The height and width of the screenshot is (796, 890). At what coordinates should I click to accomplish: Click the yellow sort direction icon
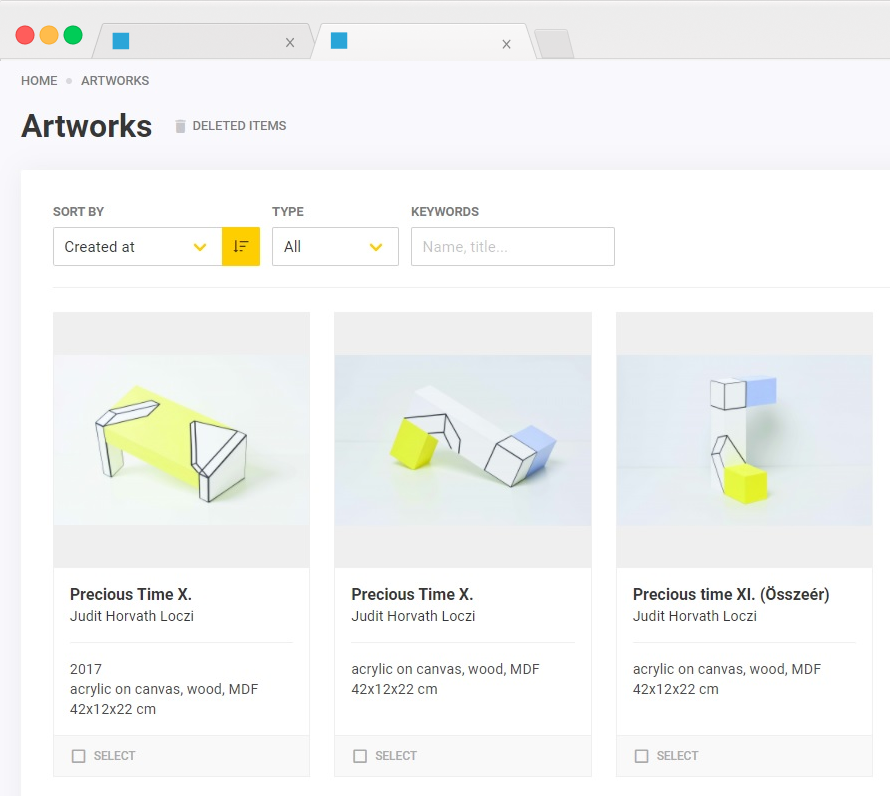pyautogui.click(x=240, y=246)
